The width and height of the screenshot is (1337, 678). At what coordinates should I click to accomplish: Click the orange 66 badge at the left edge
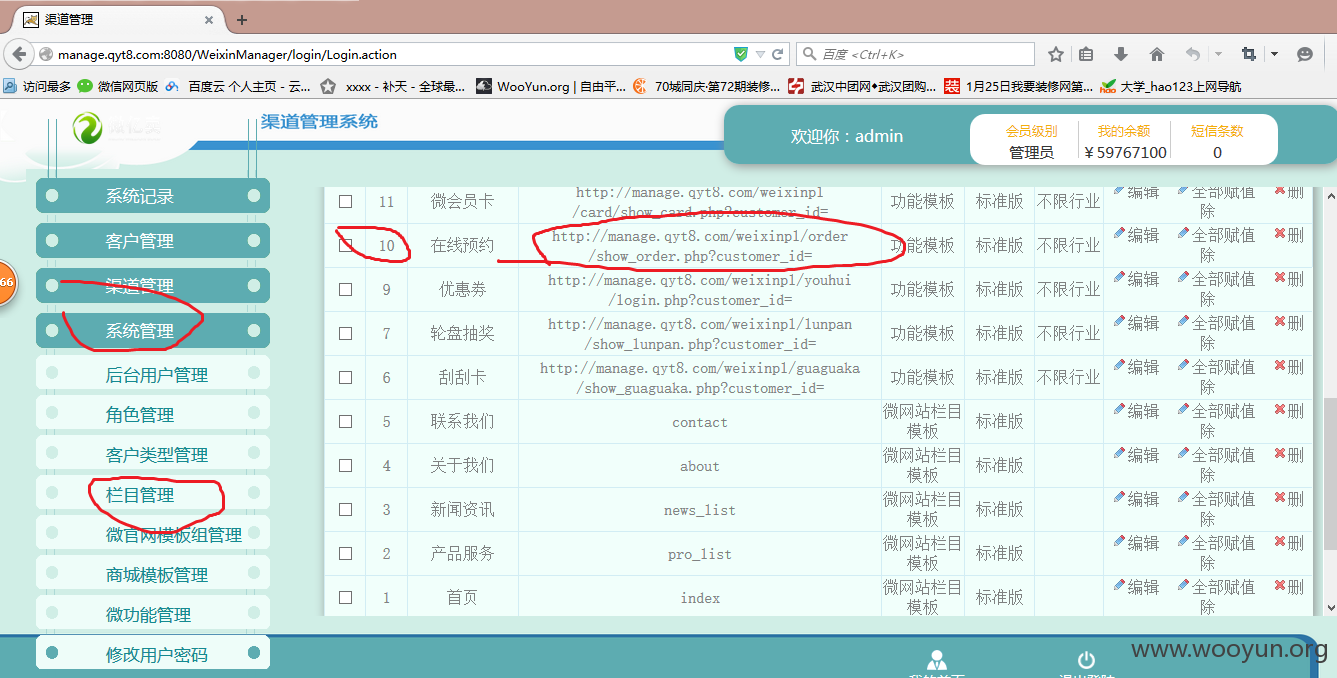pos(6,283)
